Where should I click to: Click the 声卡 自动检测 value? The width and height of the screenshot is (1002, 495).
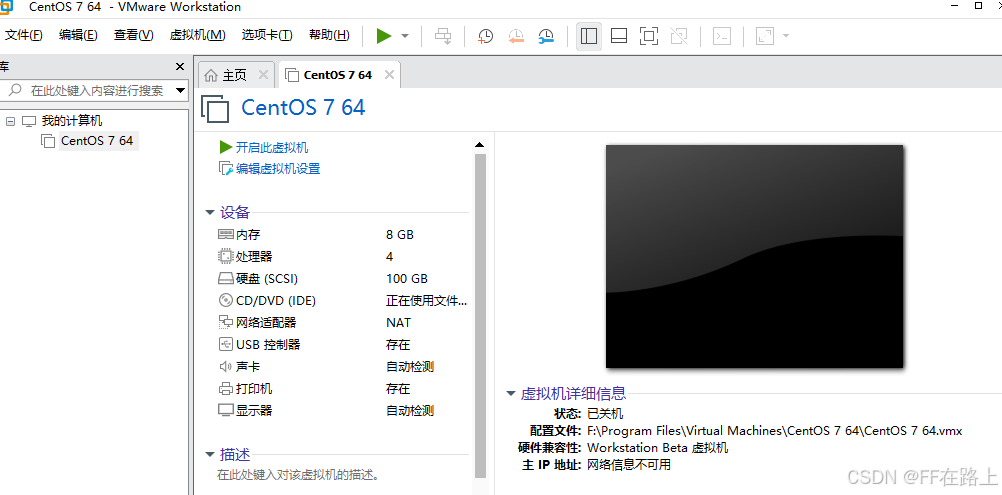(x=410, y=367)
